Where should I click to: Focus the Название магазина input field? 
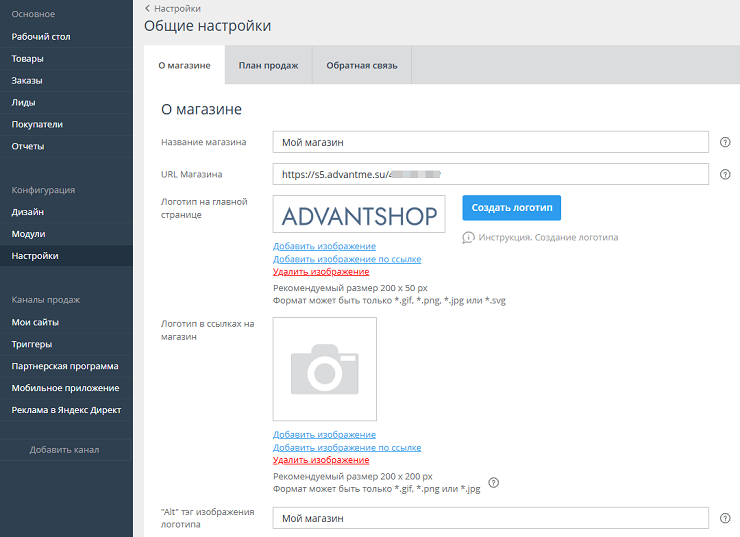coord(490,142)
